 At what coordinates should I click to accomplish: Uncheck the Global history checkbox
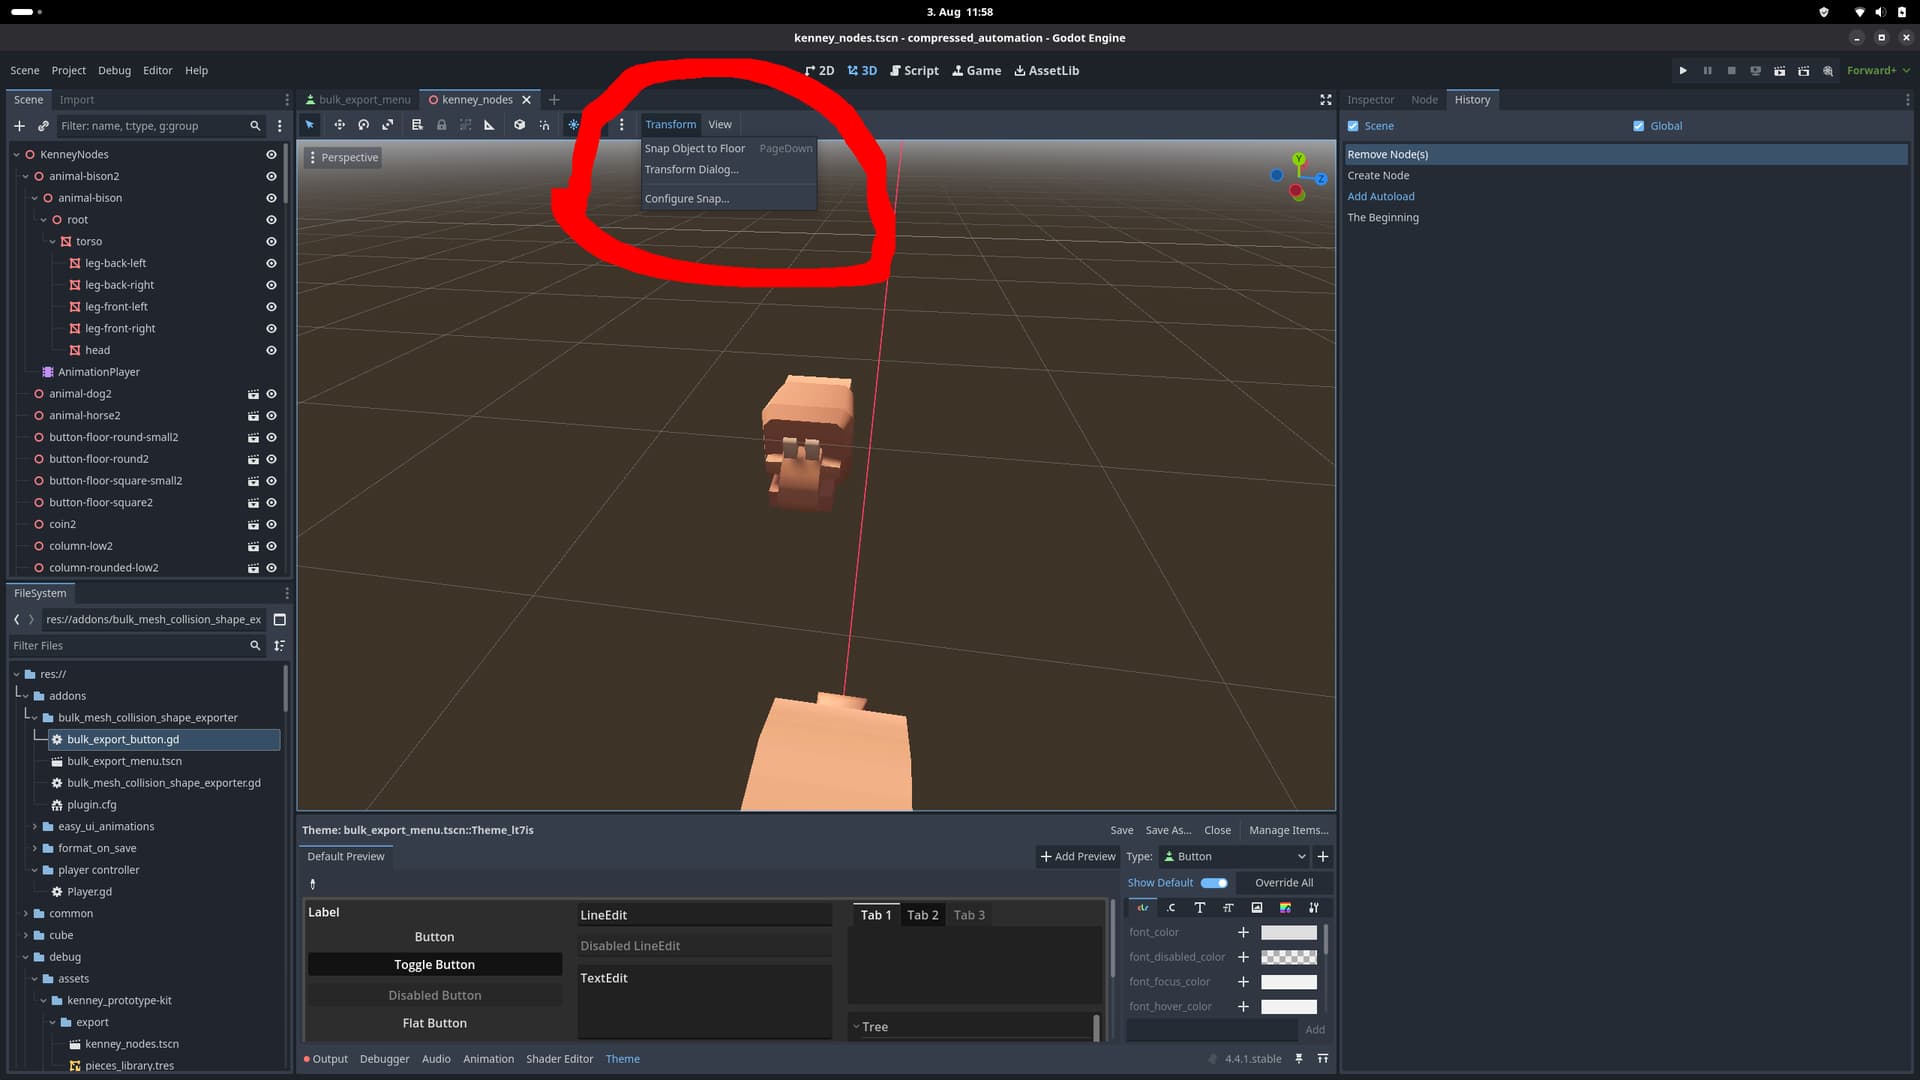(1638, 126)
